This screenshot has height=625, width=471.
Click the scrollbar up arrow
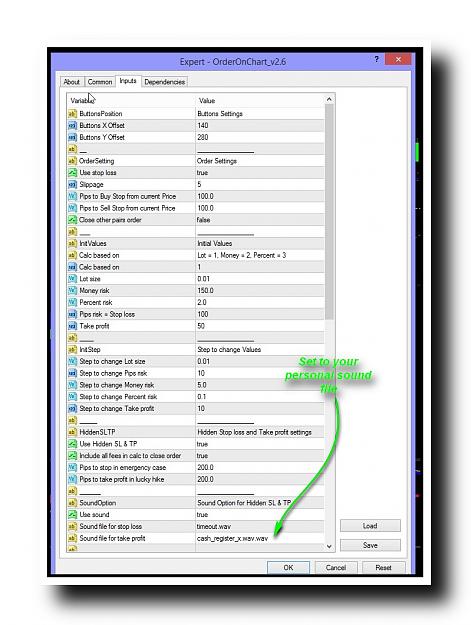[329, 99]
